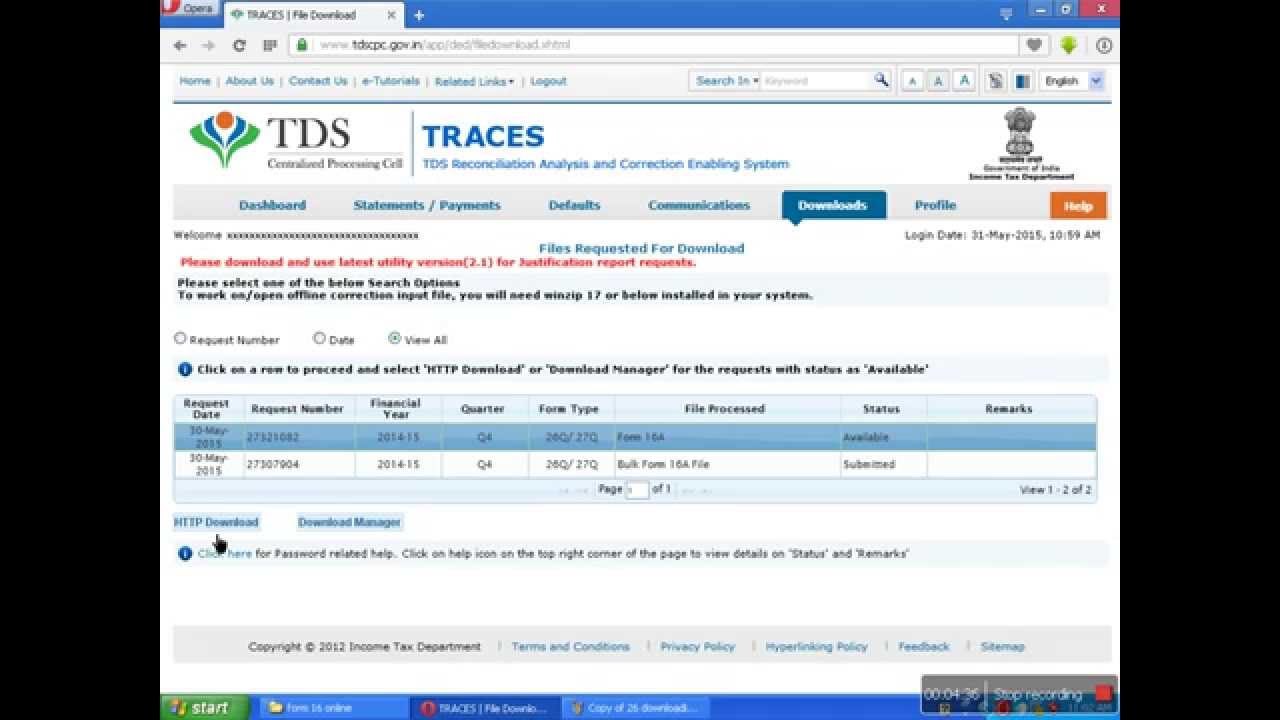This screenshot has height=720, width=1280.
Task: Click the magnifier search icon
Action: [881, 80]
